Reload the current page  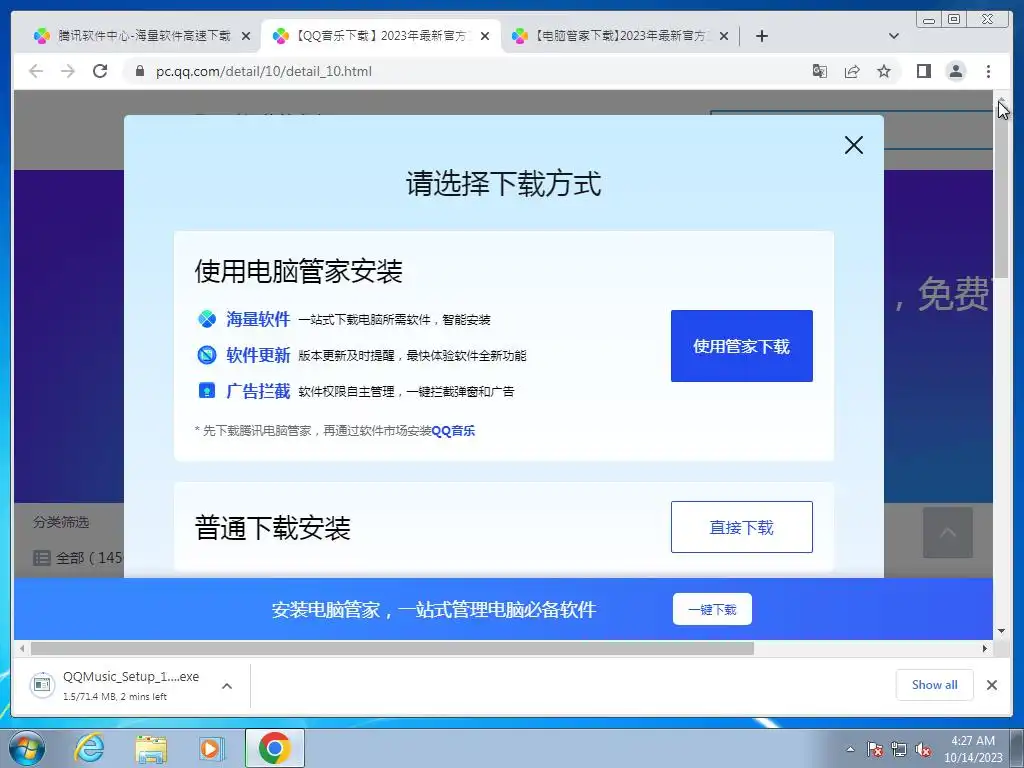coord(100,71)
